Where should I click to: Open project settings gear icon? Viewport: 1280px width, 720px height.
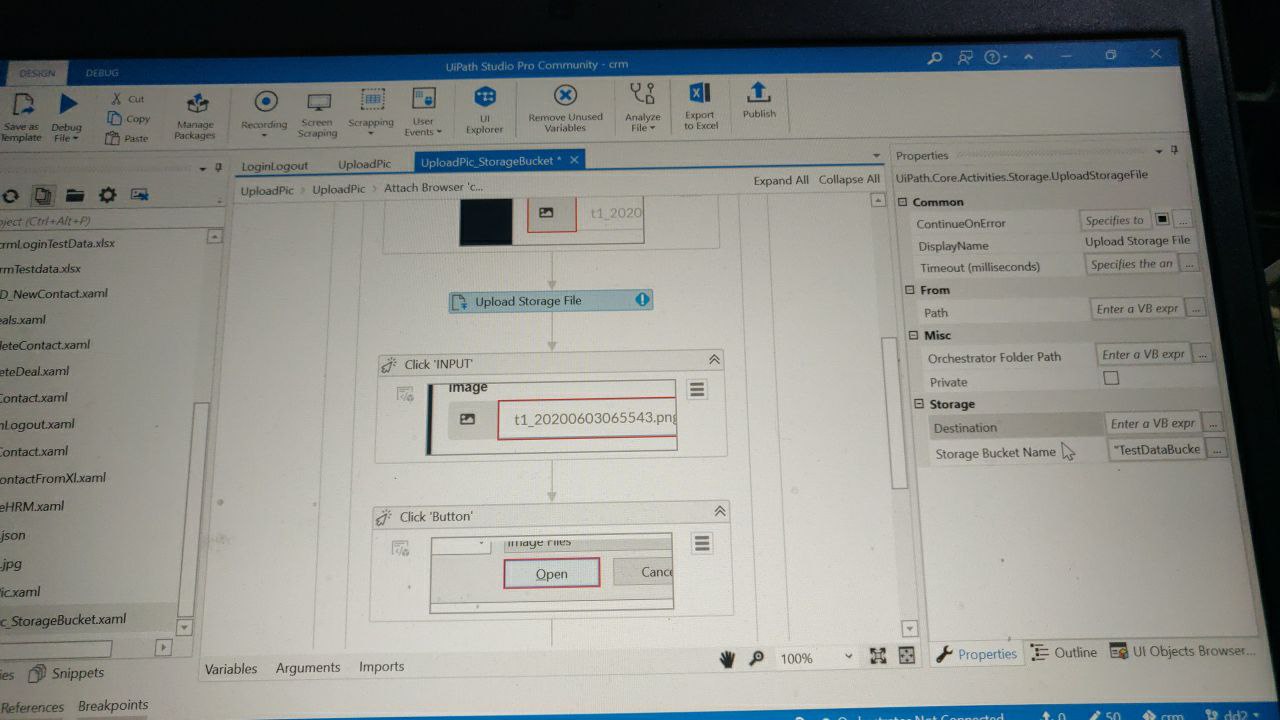click(x=107, y=195)
